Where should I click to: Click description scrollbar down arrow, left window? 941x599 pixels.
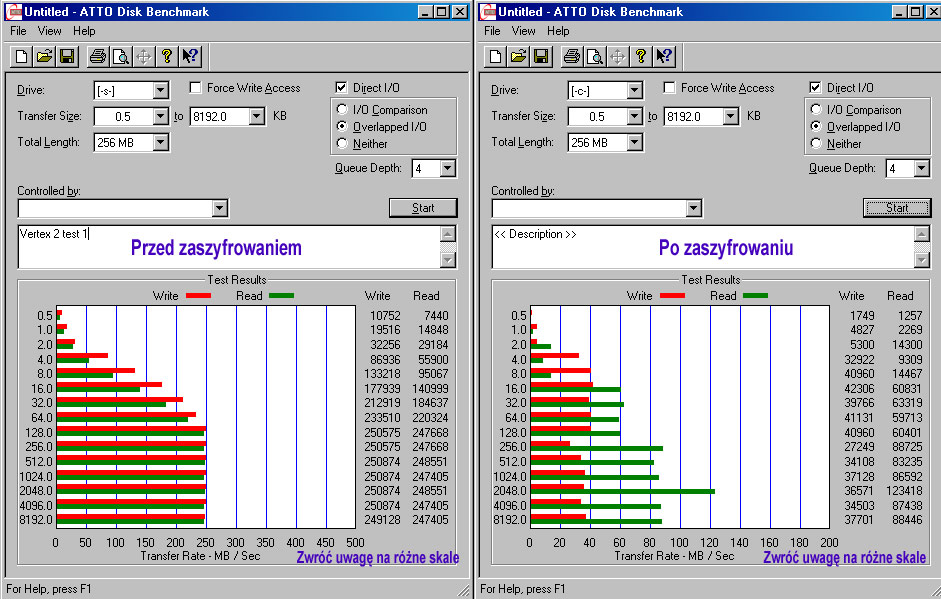pos(448,260)
